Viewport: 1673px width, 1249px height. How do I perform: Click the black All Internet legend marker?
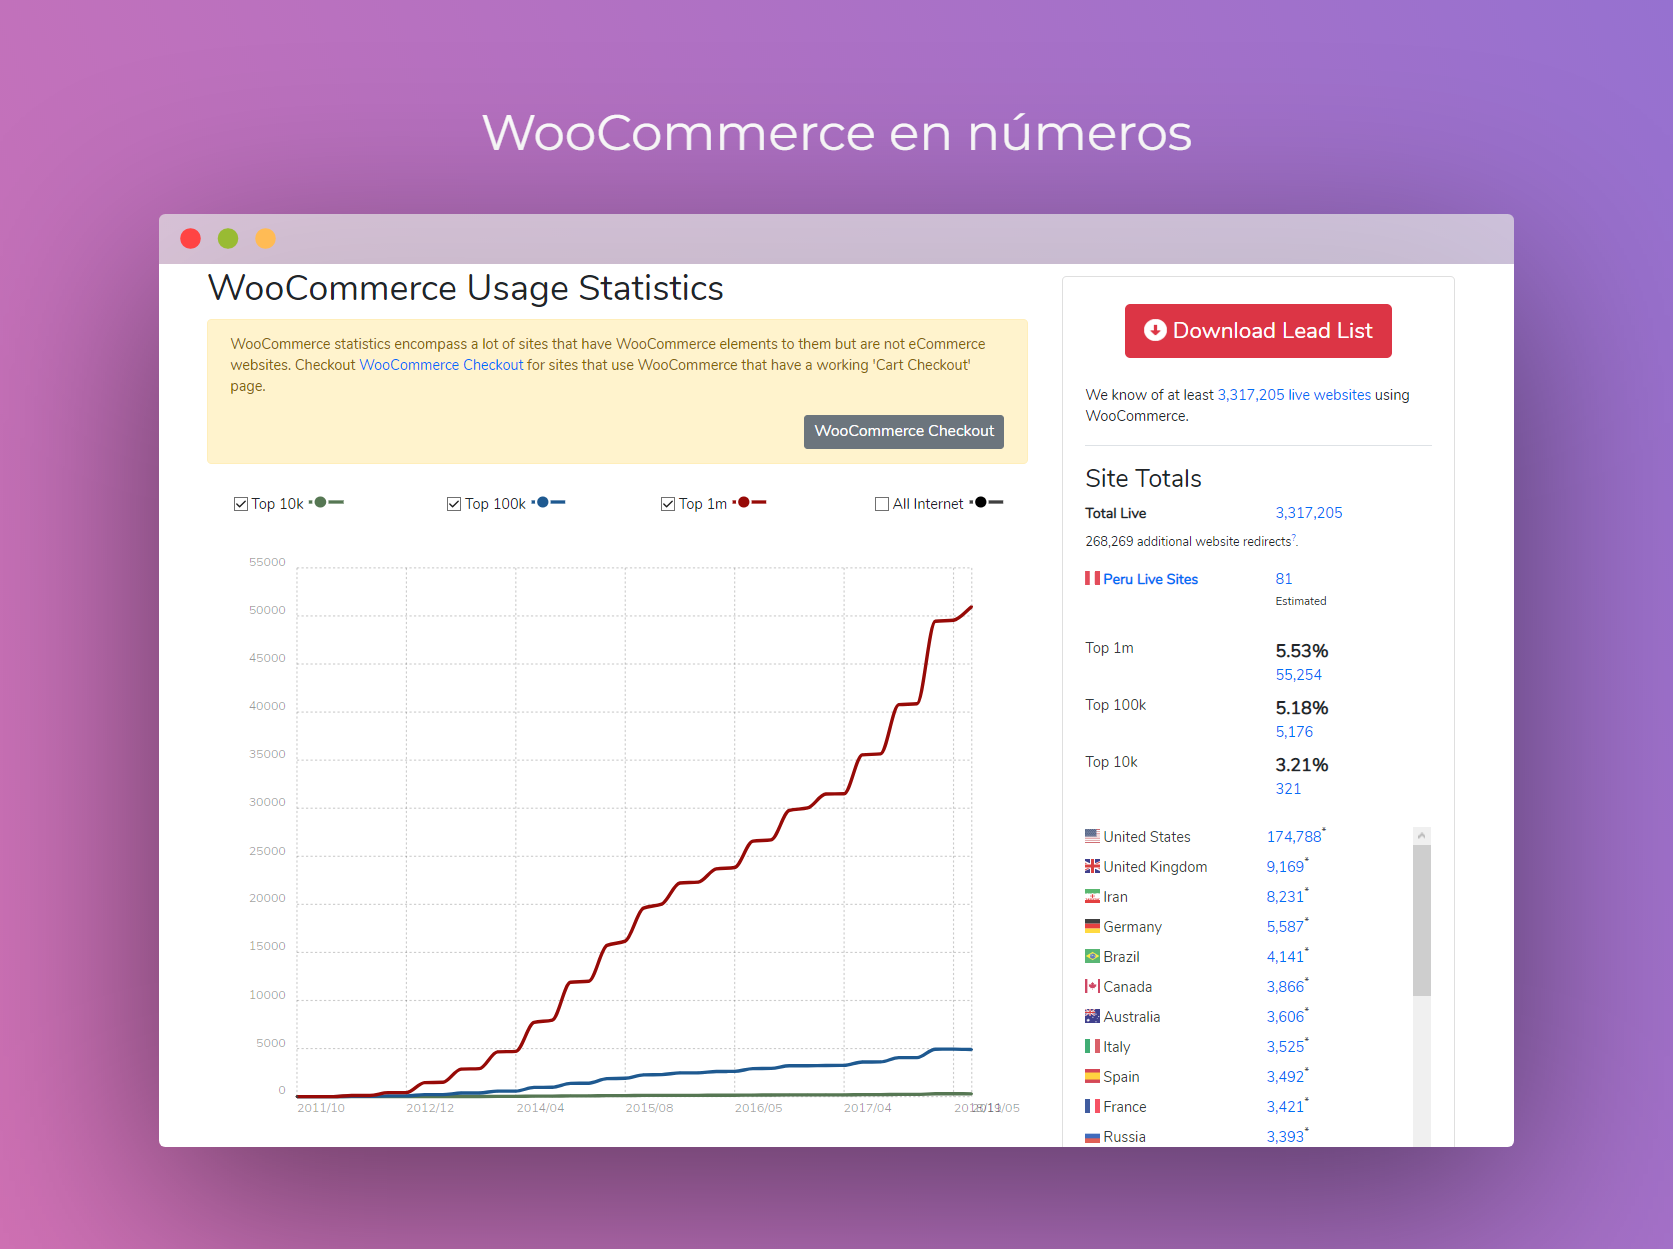click(987, 502)
